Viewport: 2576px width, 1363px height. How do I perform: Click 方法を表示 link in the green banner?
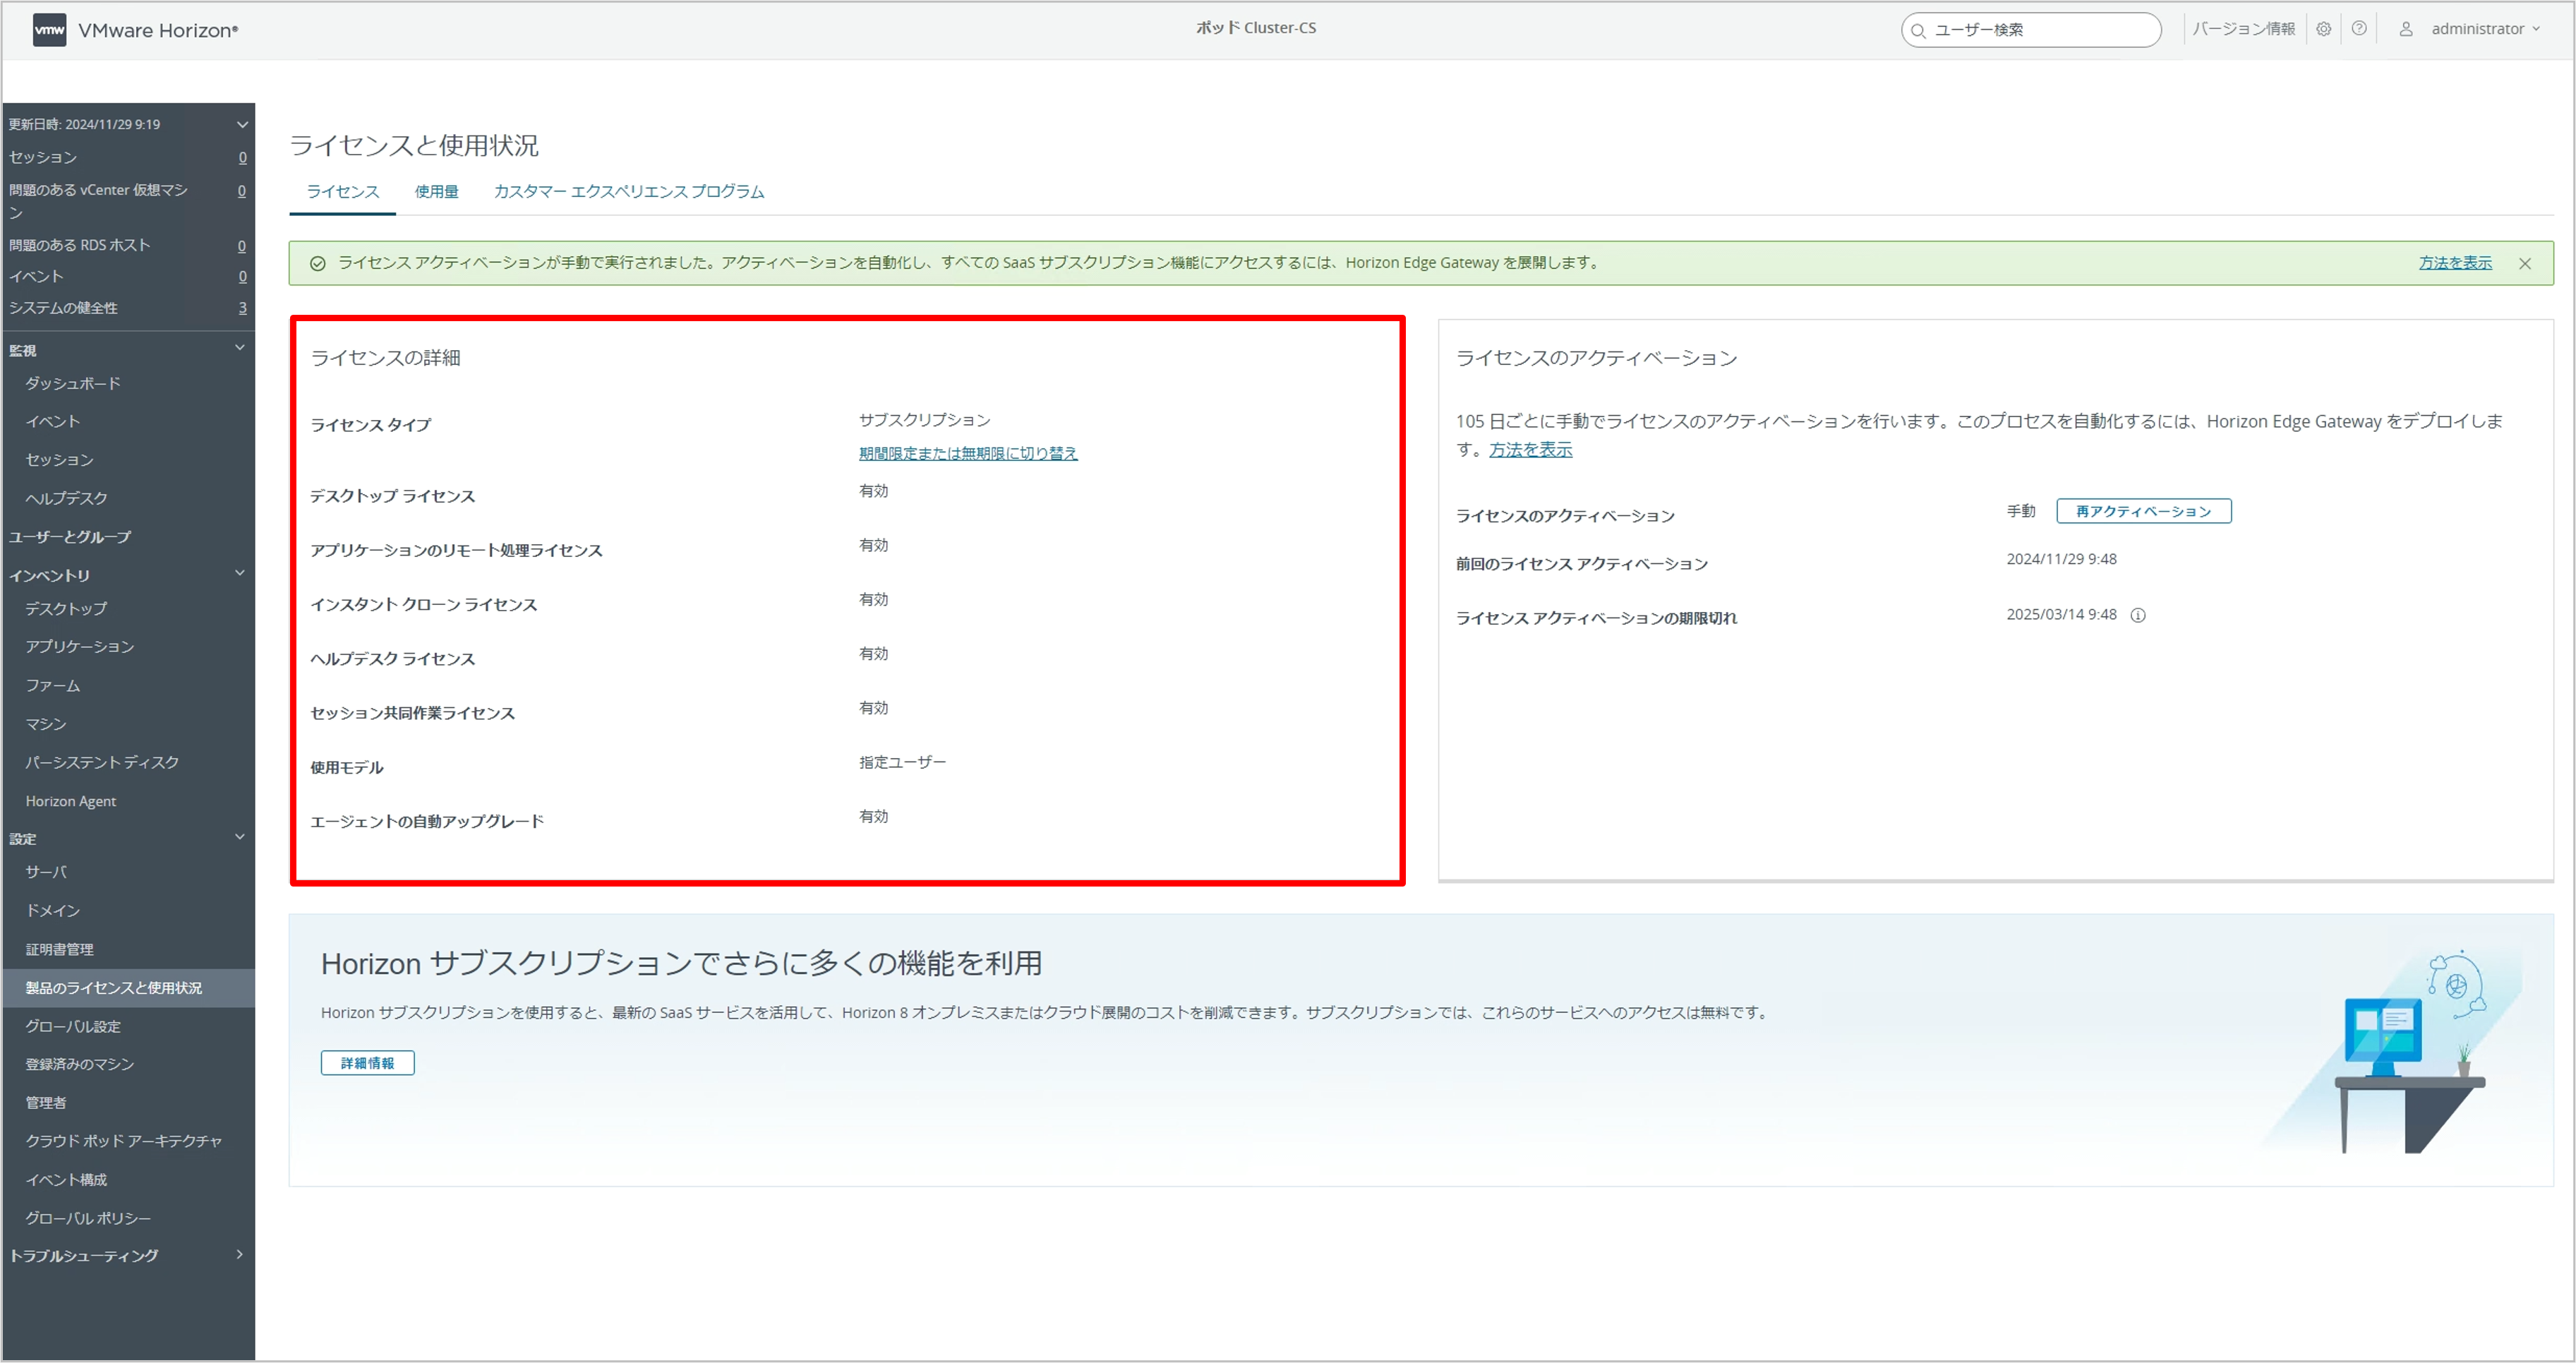pyautogui.click(x=2456, y=263)
